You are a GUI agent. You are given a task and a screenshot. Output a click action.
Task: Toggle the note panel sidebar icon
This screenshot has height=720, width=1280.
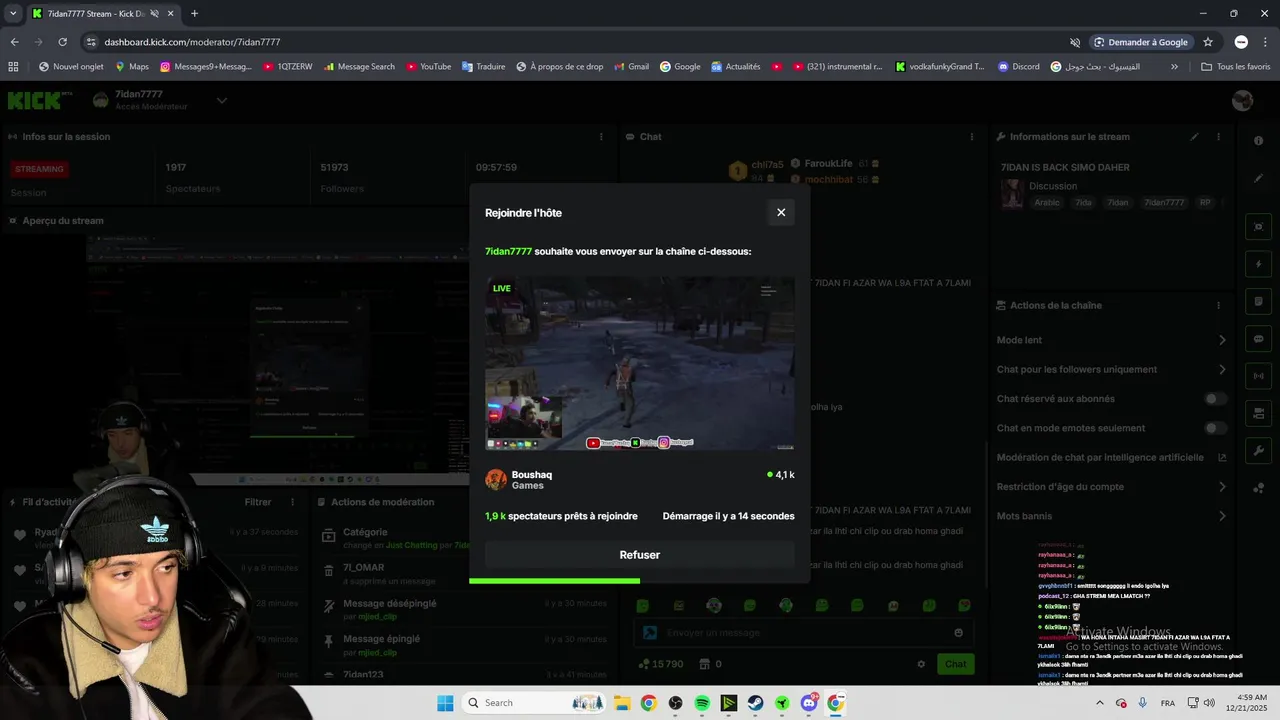pyautogui.click(x=1259, y=301)
